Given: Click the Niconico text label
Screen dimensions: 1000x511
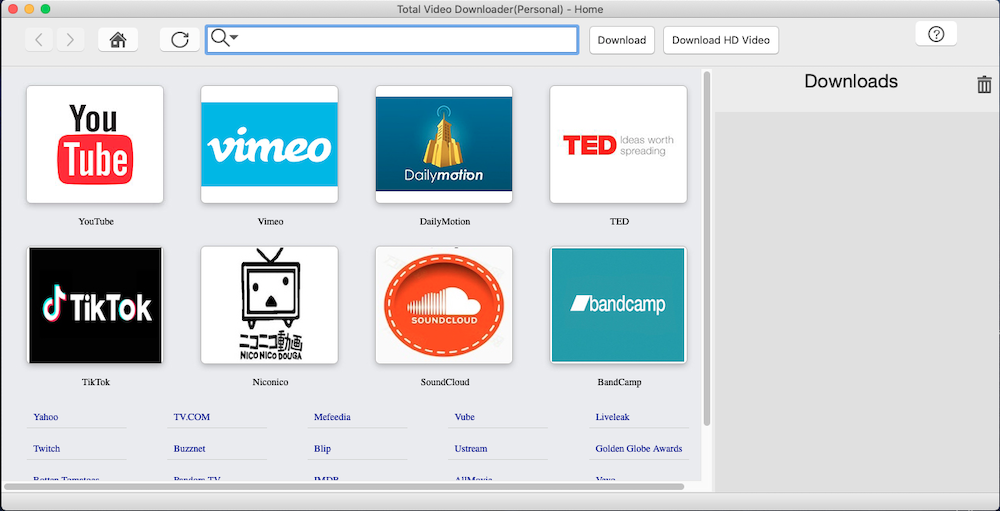Looking at the screenshot, I should point(270,382).
